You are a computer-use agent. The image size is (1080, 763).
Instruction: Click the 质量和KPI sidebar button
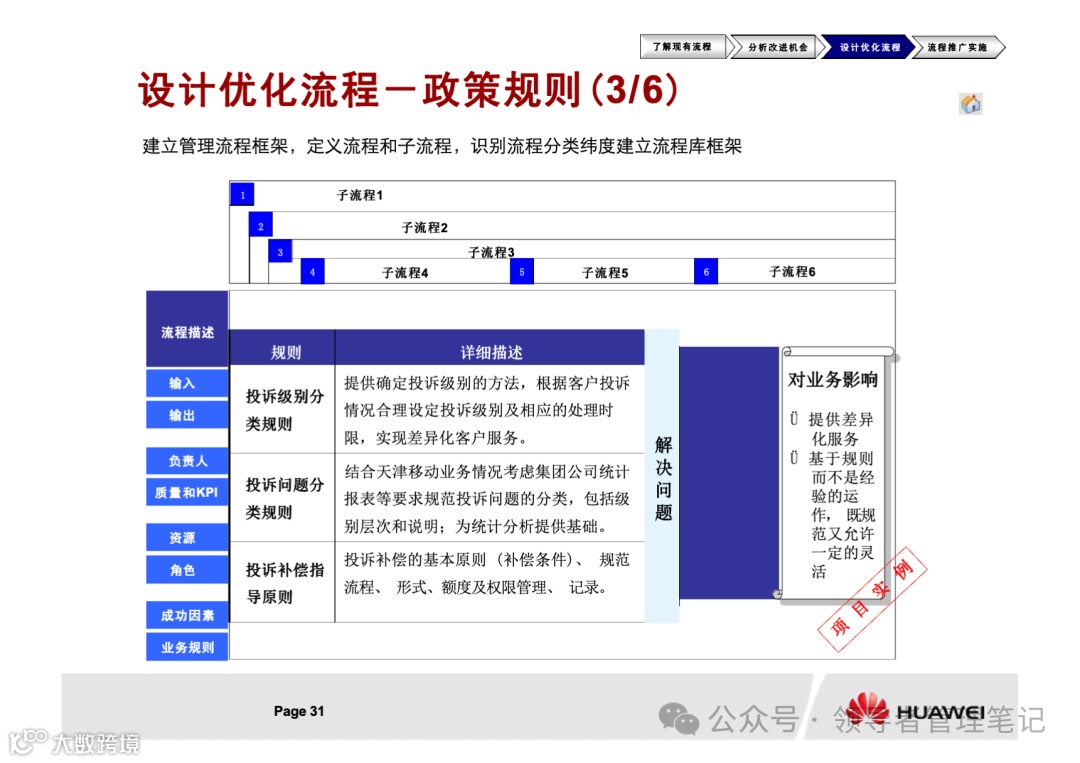click(187, 492)
